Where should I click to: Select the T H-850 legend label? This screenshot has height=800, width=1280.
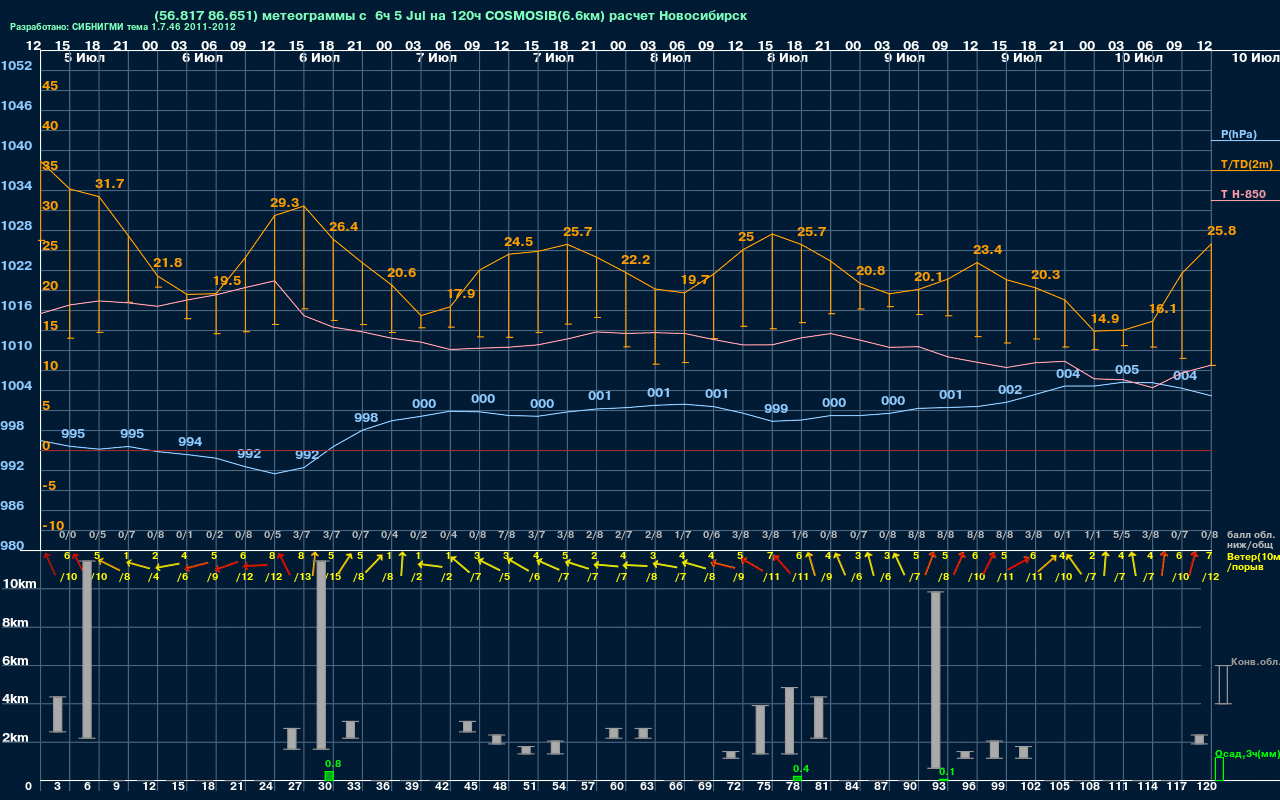(x=1243, y=194)
